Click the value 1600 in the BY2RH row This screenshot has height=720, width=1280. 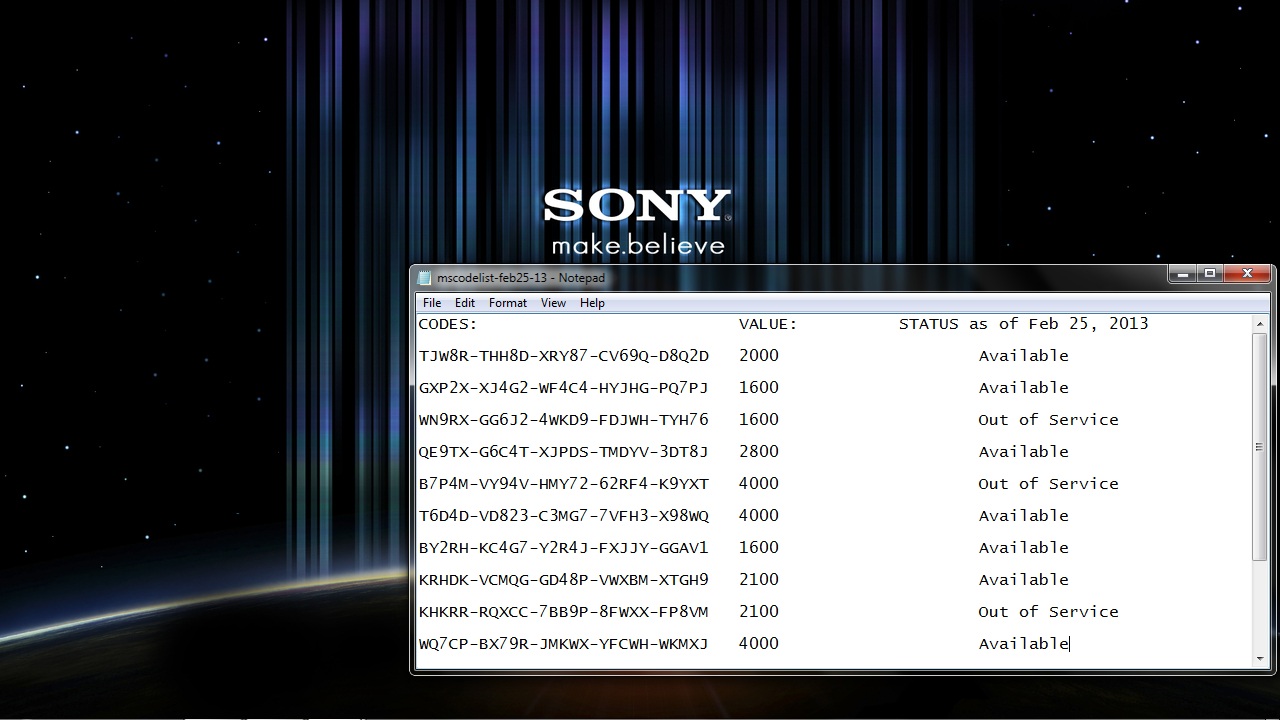(x=758, y=548)
